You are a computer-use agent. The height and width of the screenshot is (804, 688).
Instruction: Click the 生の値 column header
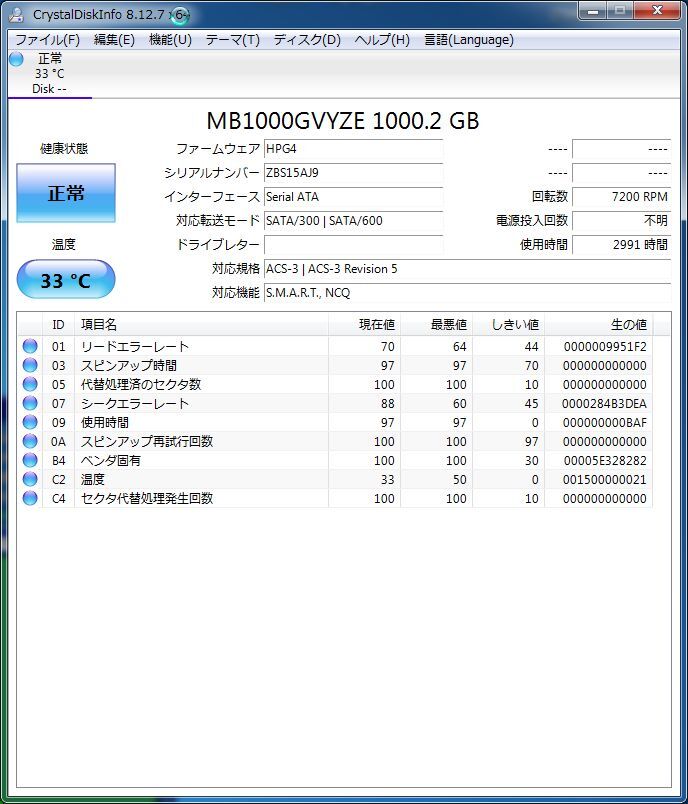click(x=628, y=325)
